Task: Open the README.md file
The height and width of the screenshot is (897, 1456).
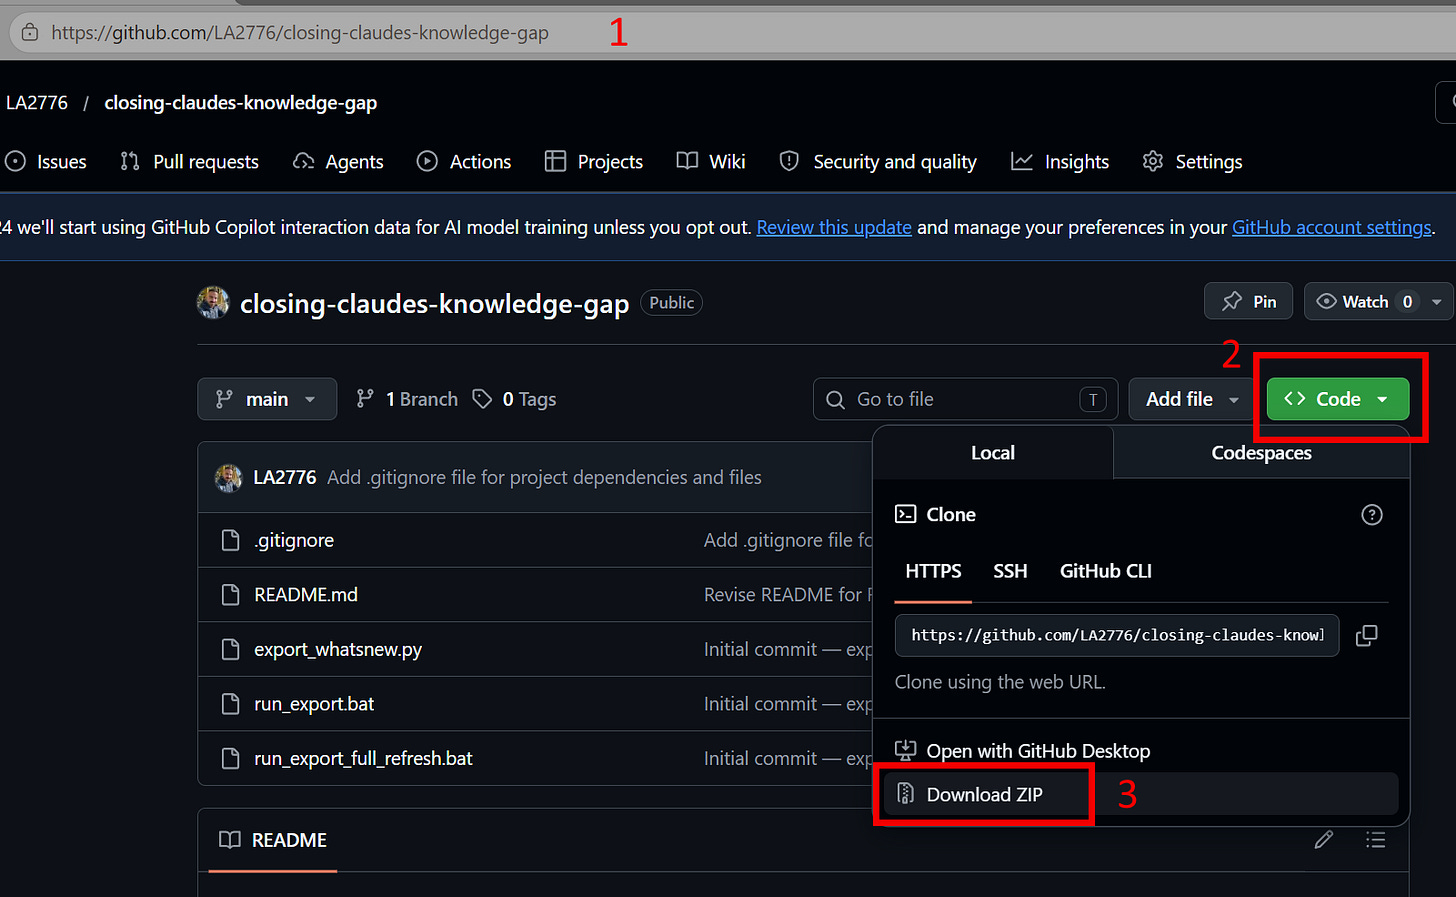Action: click(x=306, y=595)
